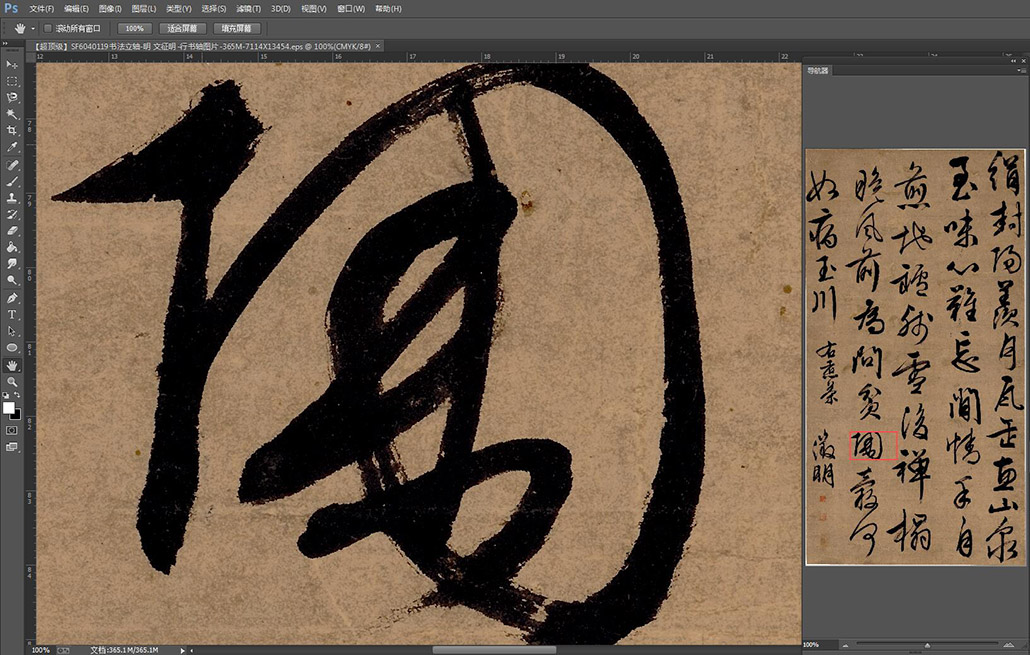The image size is (1030, 655).
Task: Select the Magic Wand tool
Action: click(12, 114)
